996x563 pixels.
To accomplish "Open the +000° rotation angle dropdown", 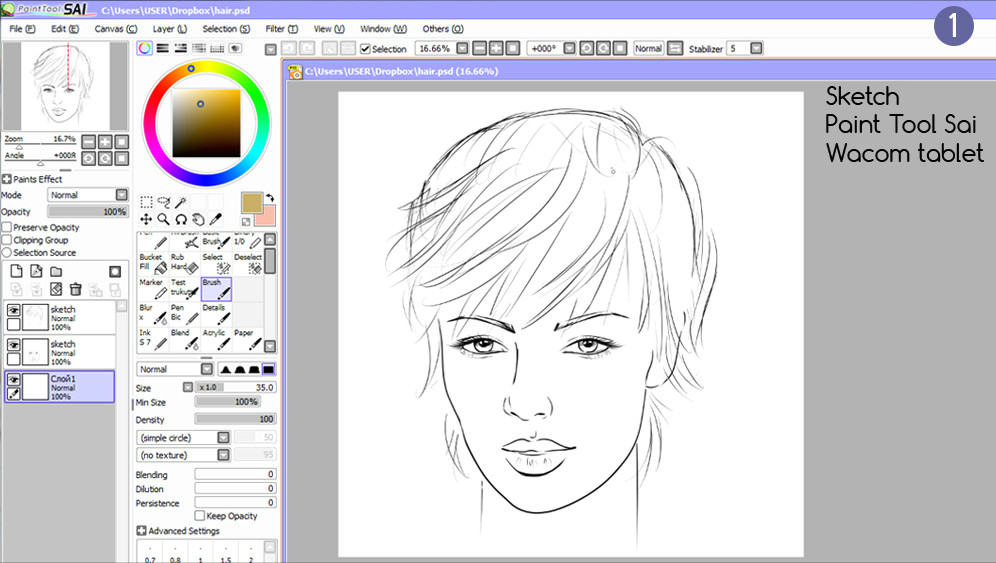I will tap(570, 48).
